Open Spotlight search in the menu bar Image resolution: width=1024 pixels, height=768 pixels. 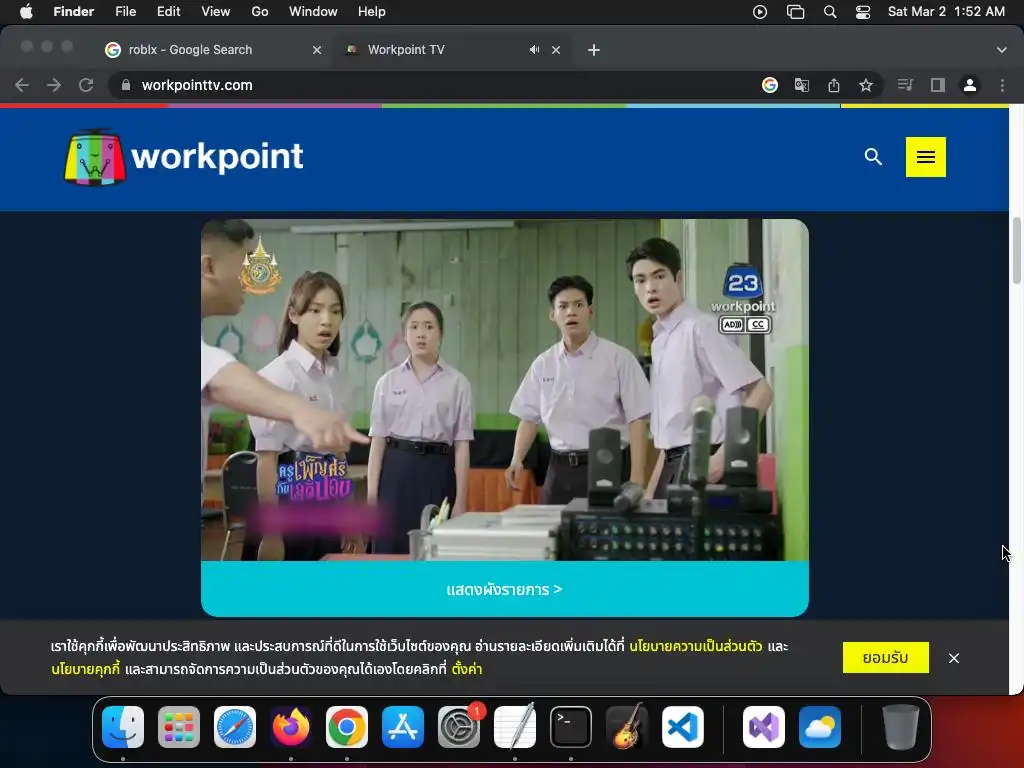point(830,12)
